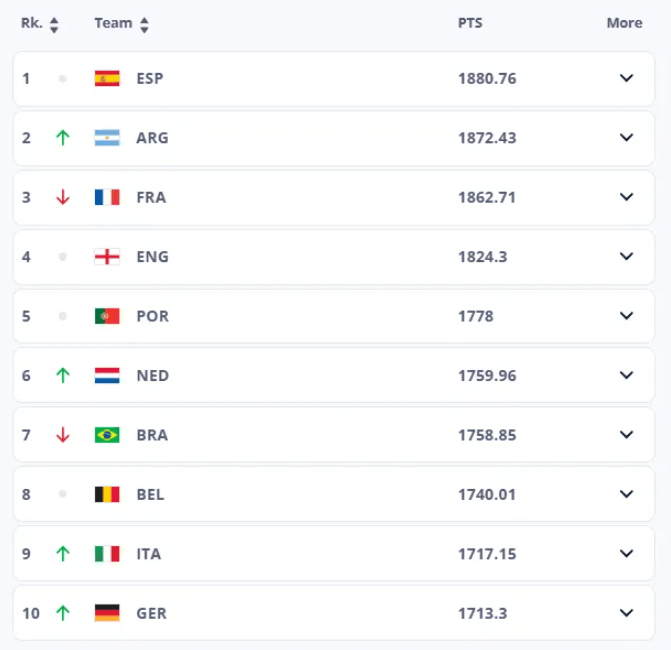Click the England flag icon
Screen dimensions: 671x650
(107, 257)
